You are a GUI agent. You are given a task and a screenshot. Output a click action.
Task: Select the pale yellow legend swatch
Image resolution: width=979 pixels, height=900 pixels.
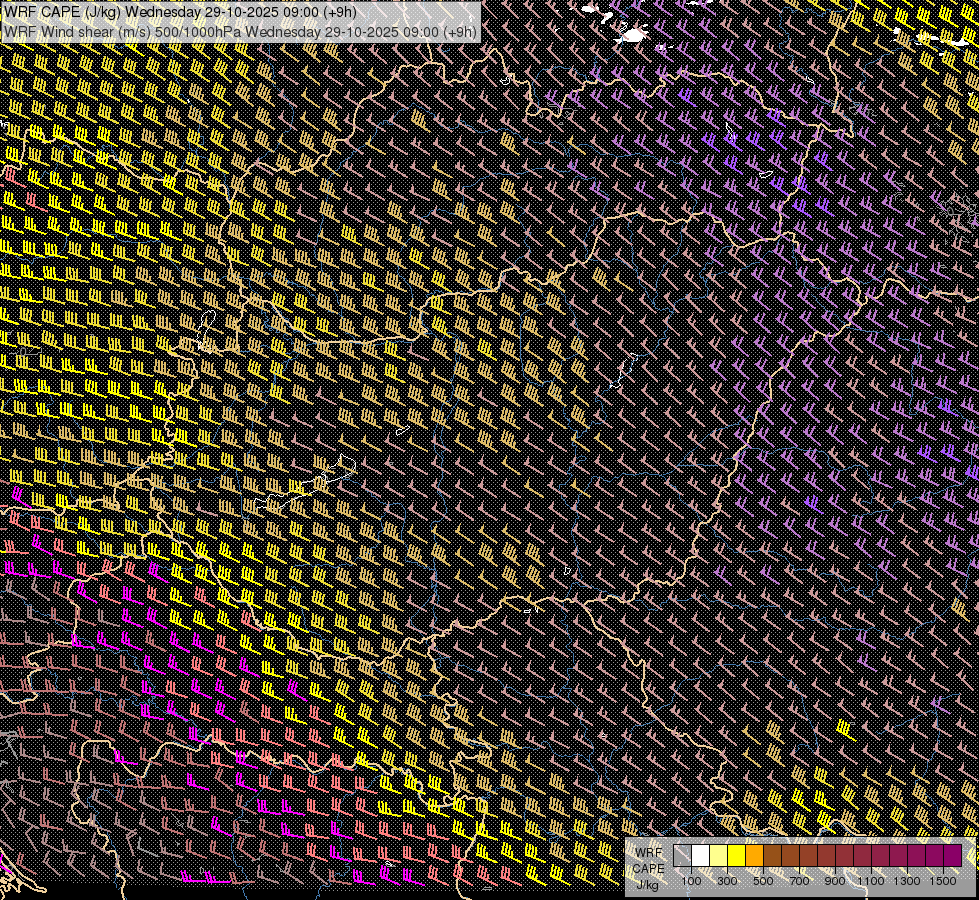[719, 856]
